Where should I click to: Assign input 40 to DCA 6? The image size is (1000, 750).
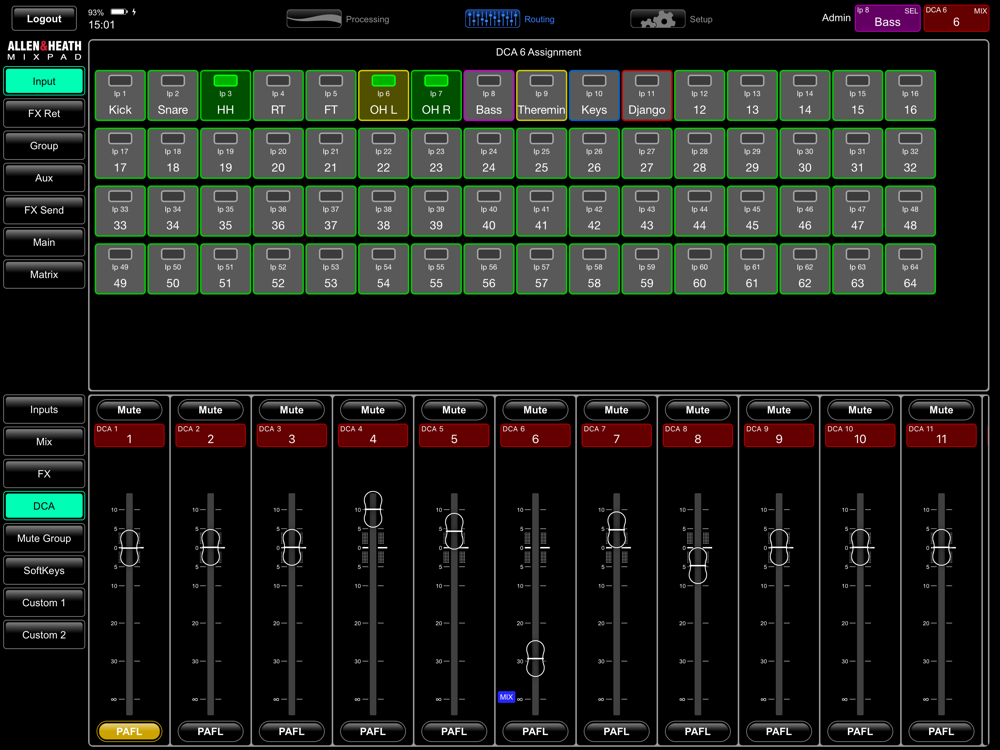[489, 211]
